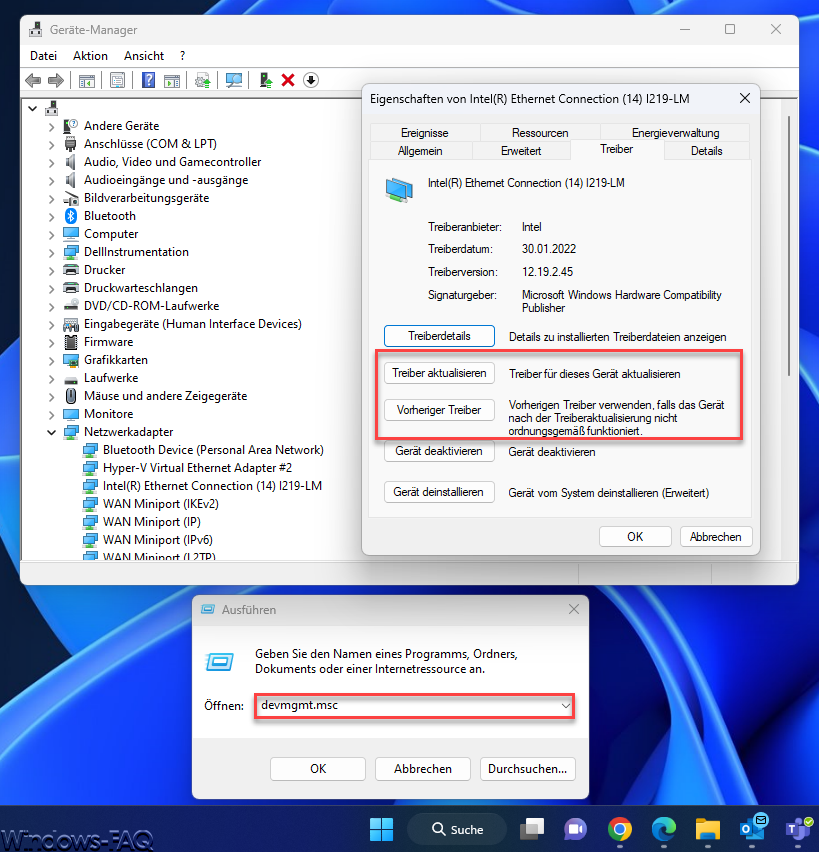Select WAN Miniport (IPv6)
819x852 pixels.
coord(158,540)
